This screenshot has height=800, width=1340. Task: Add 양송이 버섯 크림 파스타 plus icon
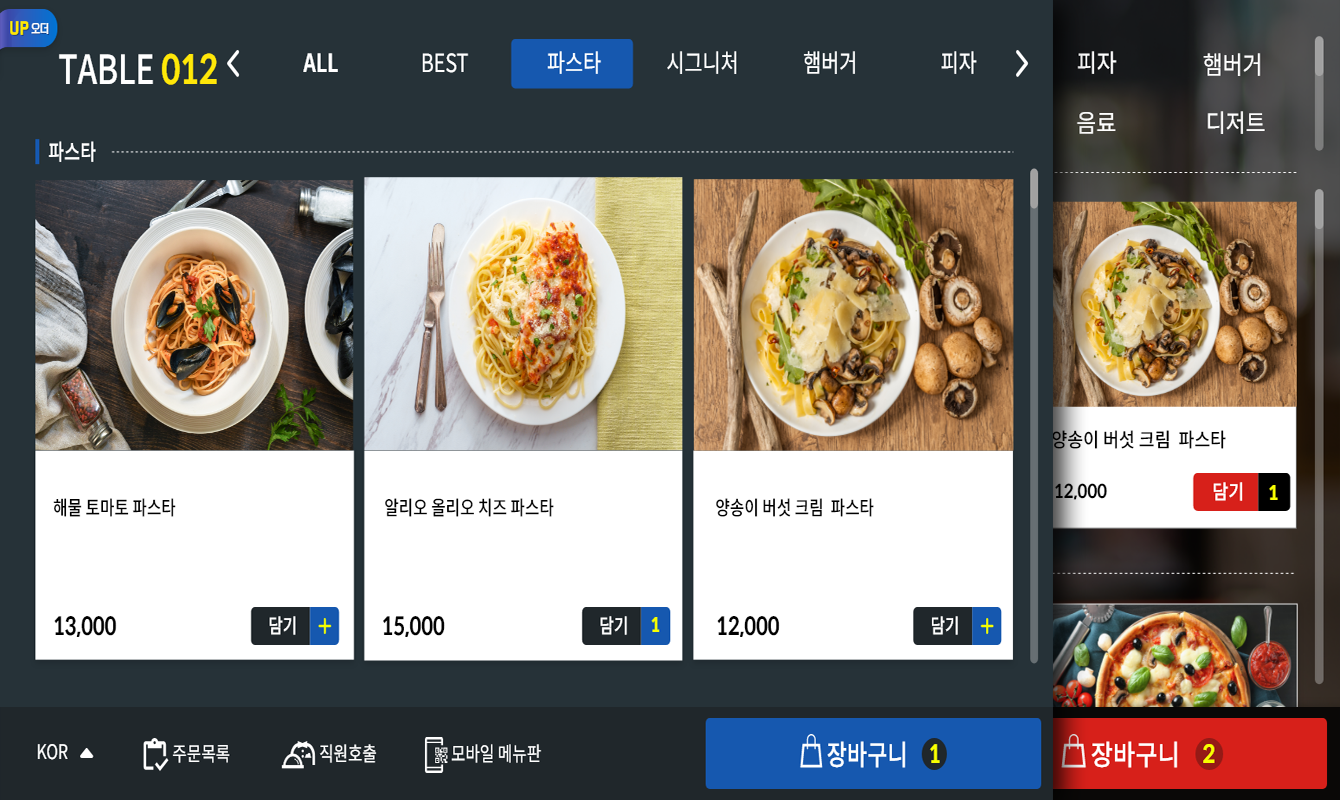click(986, 626)
